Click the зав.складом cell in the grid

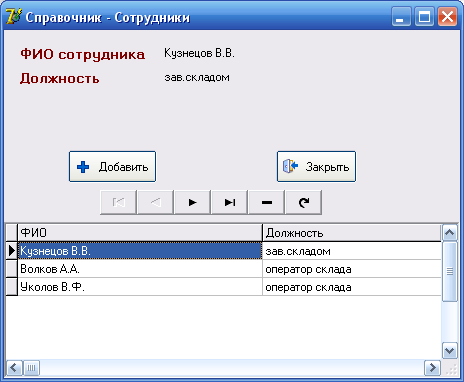(352, 251)
